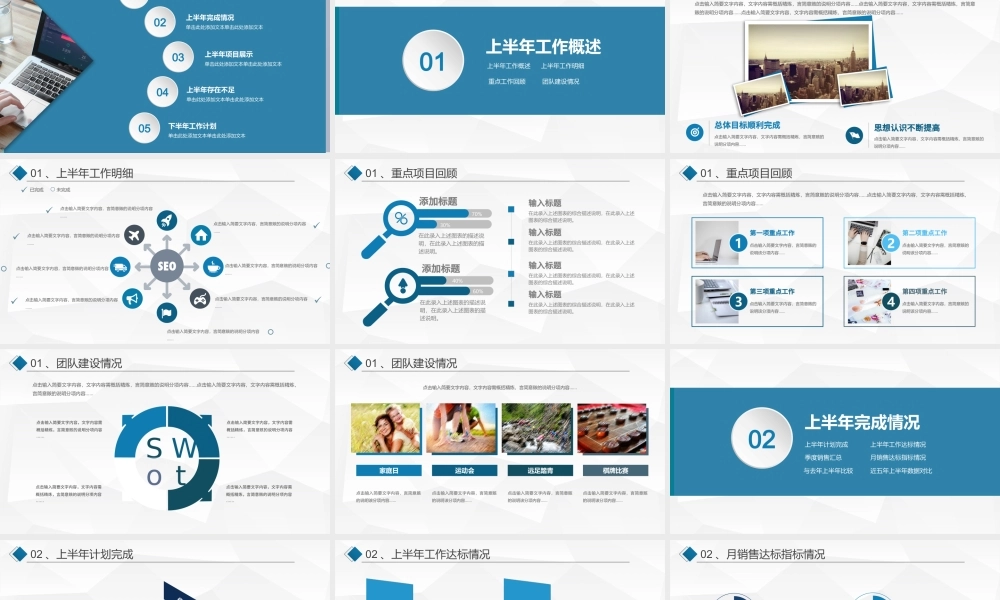Viewport: 1000px width, 600px height.
Task: Click the 70% progress bar
Action: 451,213
